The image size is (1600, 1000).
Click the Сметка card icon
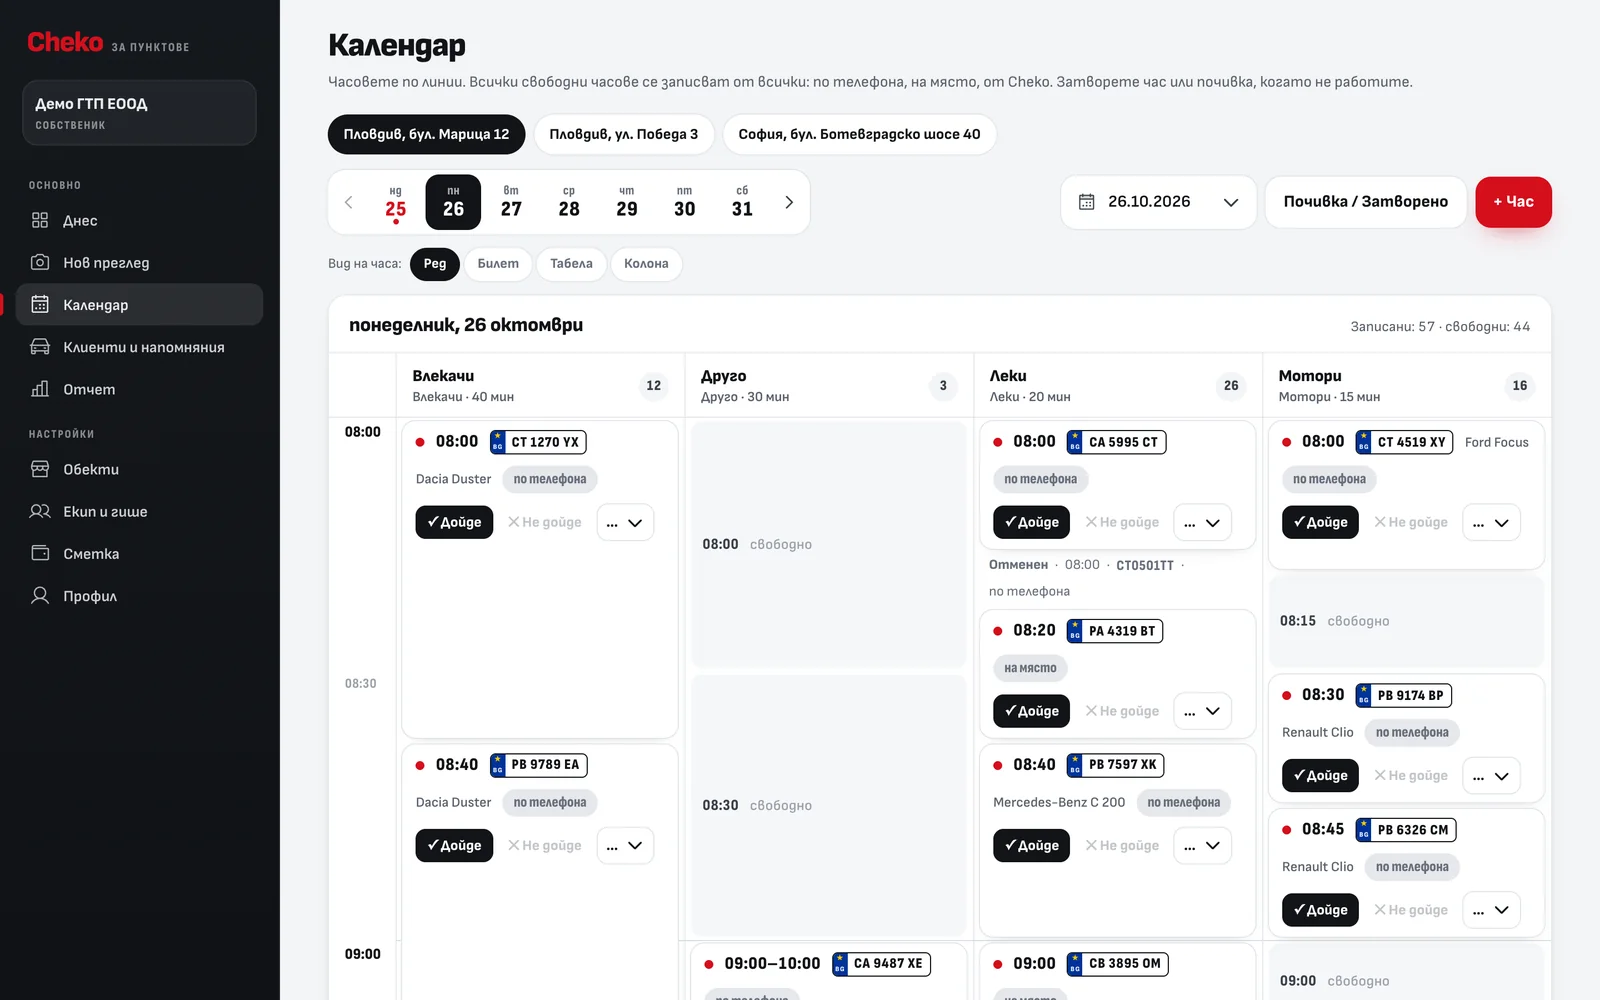(x=40, y=553)
